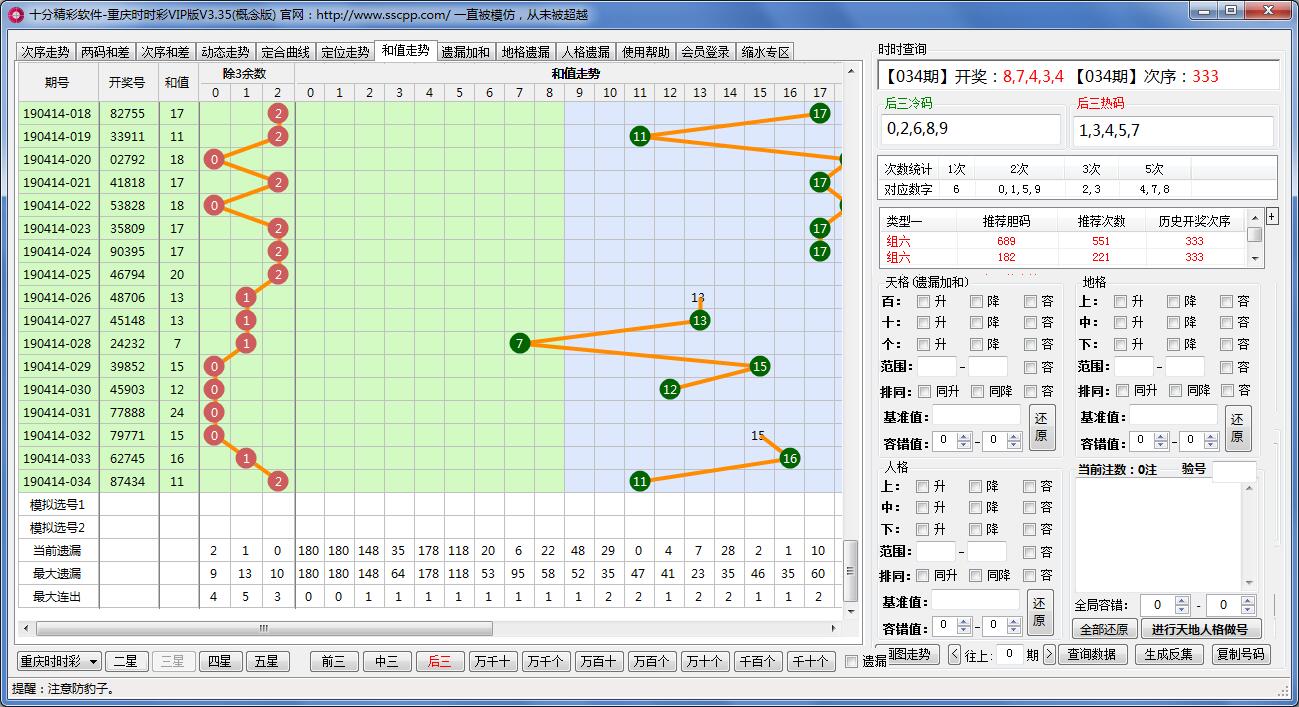Click the green 16 marker in row 190414-033
Viewport: 1299px width, 707px height.
789,458
